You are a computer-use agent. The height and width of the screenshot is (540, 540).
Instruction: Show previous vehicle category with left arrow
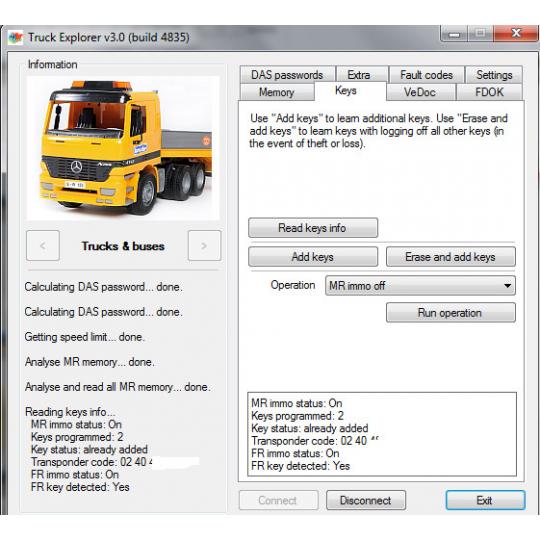(43, 246)
